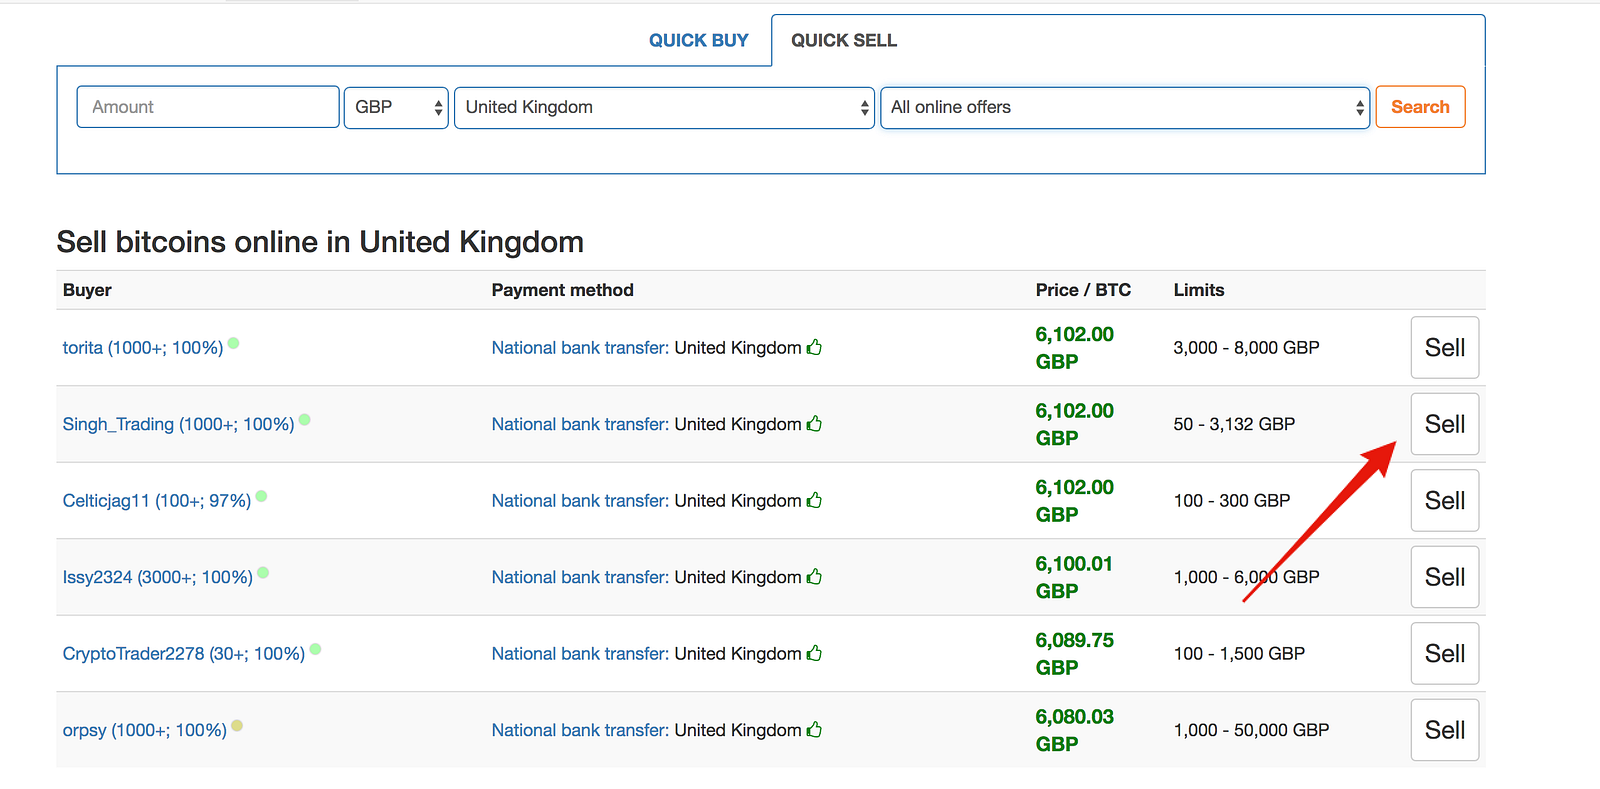Focus the Amount input field
Image resolution: width=1600 pixels, height=789 pixels.
pyautogui.click(x=208, y=107)
